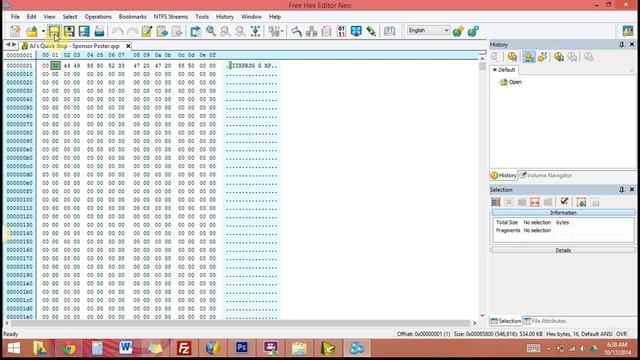This screenshot has height=360, width=640.
Task: Open the Edit menu
Action: [31, 17]
